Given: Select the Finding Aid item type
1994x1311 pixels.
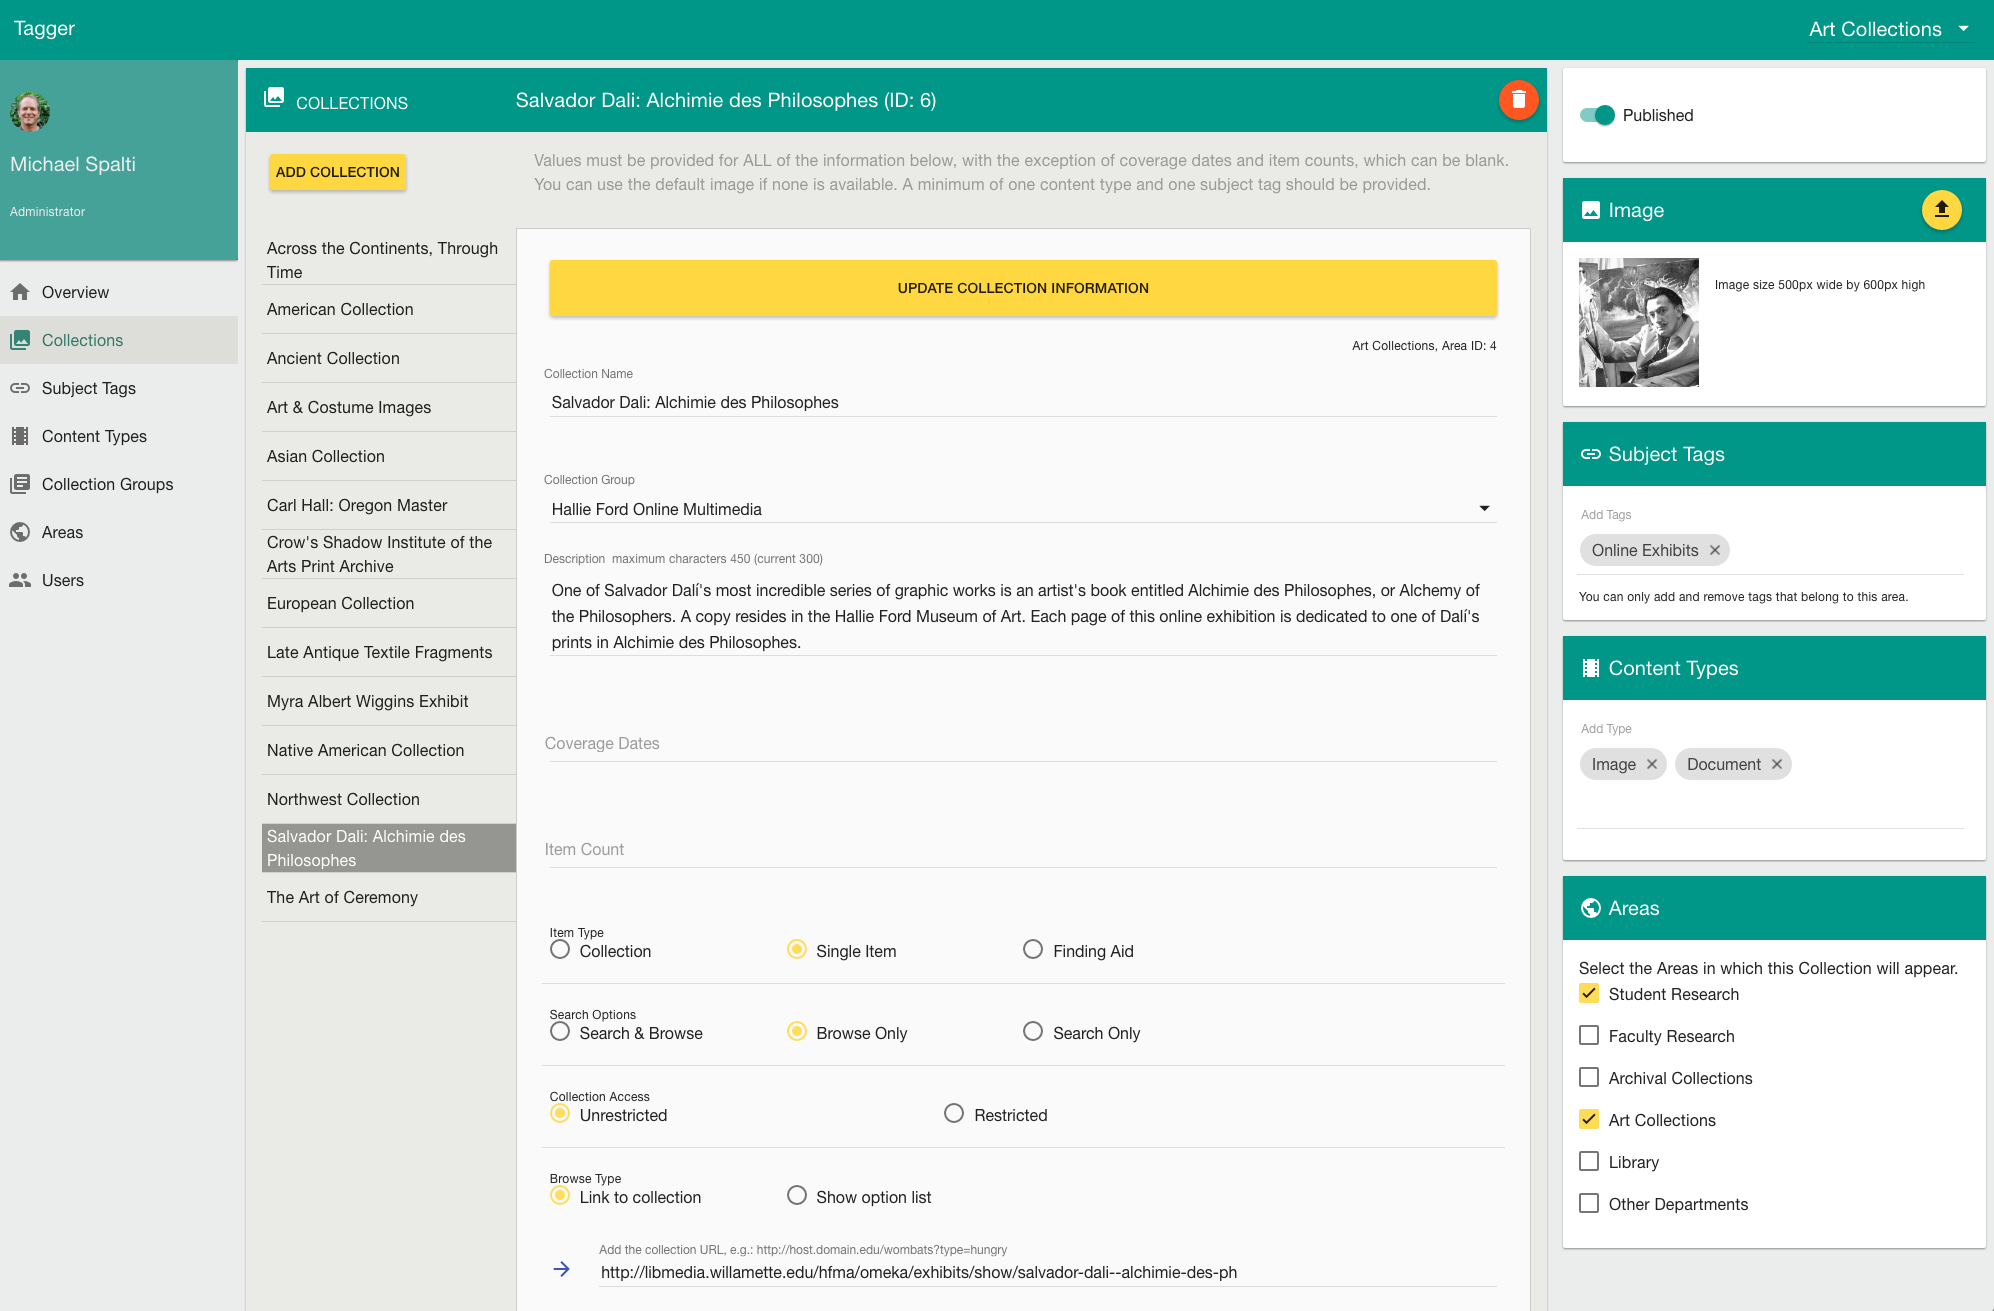Looking at the screenshot, I should click(x=1032, y=949).
